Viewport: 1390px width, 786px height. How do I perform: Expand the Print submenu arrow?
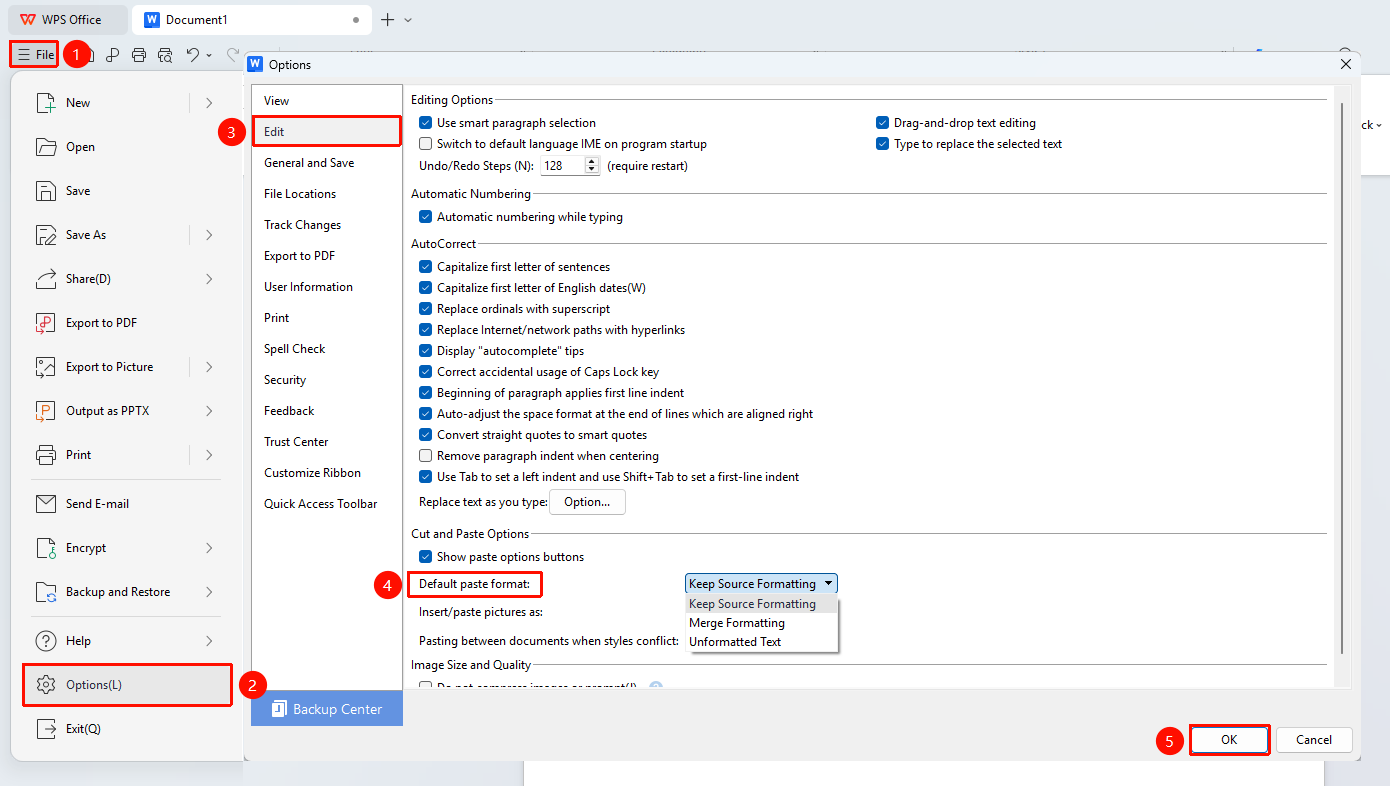tap(209, 455)
